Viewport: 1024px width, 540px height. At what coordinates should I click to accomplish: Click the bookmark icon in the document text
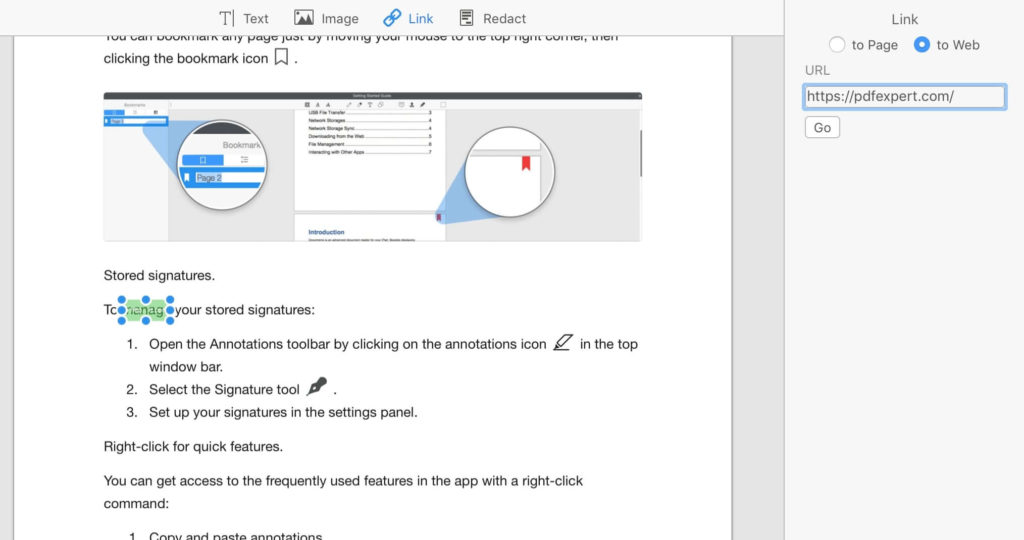pos(282,57)
